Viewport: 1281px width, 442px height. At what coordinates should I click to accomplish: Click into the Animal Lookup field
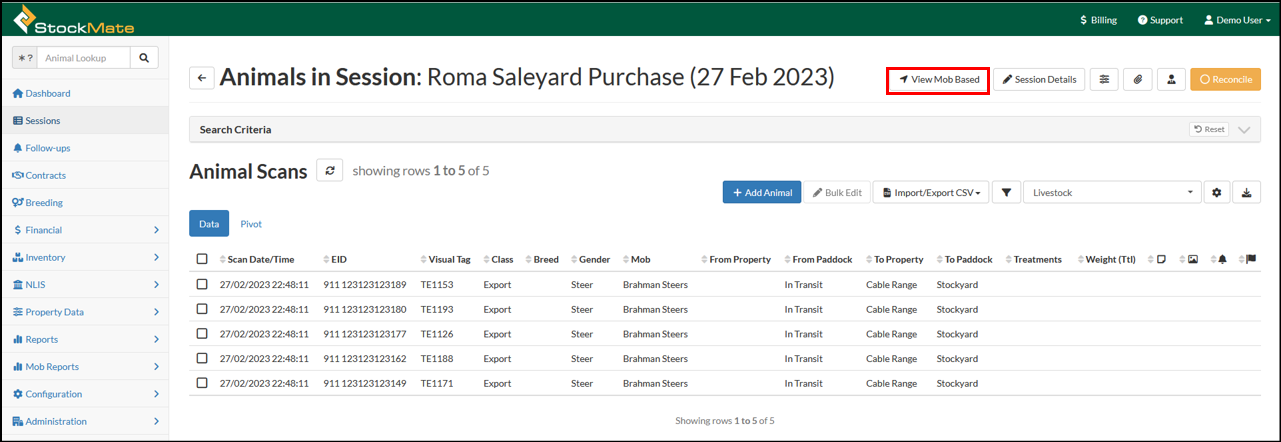pos(84,59)
